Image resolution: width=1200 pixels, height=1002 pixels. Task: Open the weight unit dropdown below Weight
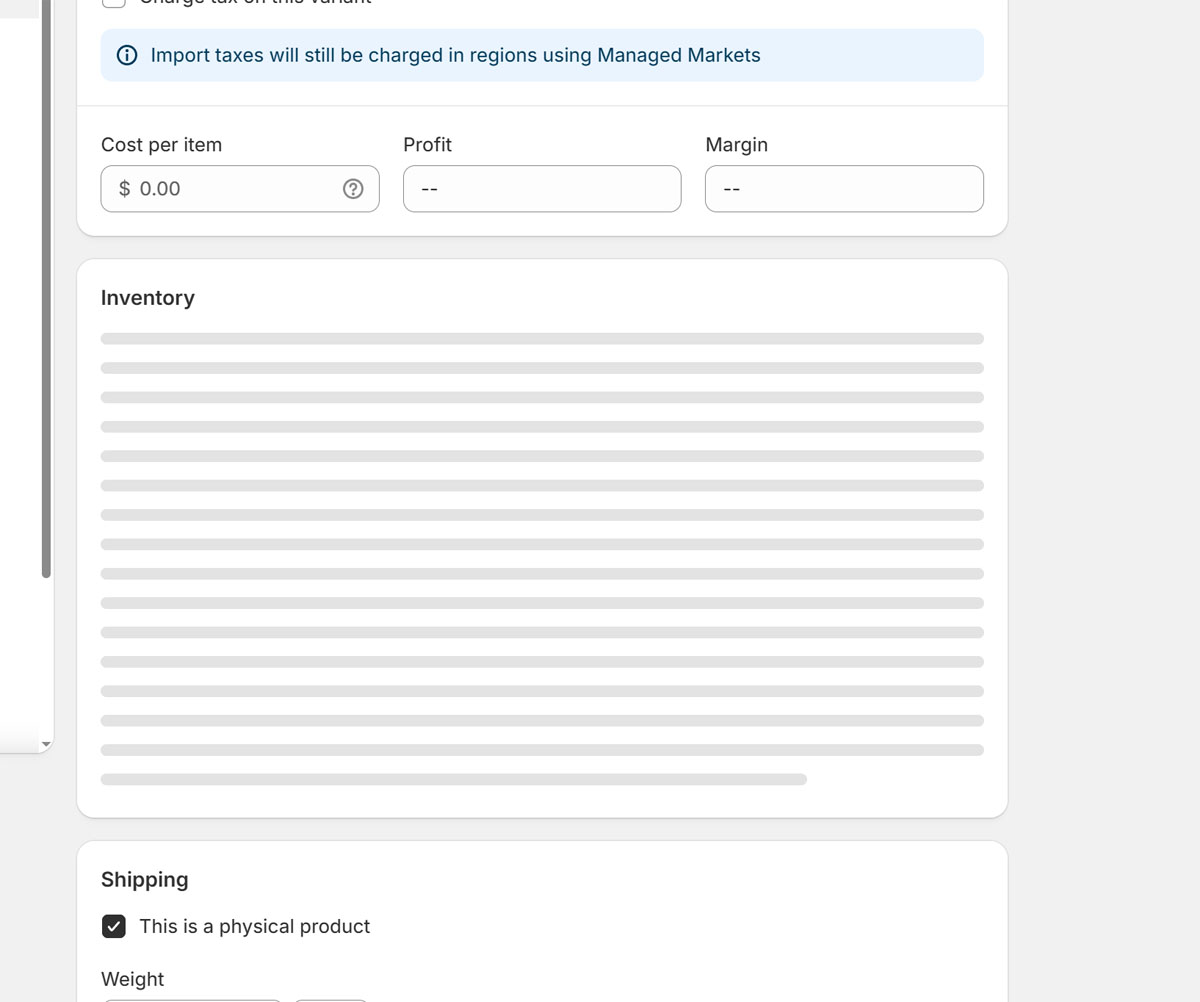tap(331, 998)
